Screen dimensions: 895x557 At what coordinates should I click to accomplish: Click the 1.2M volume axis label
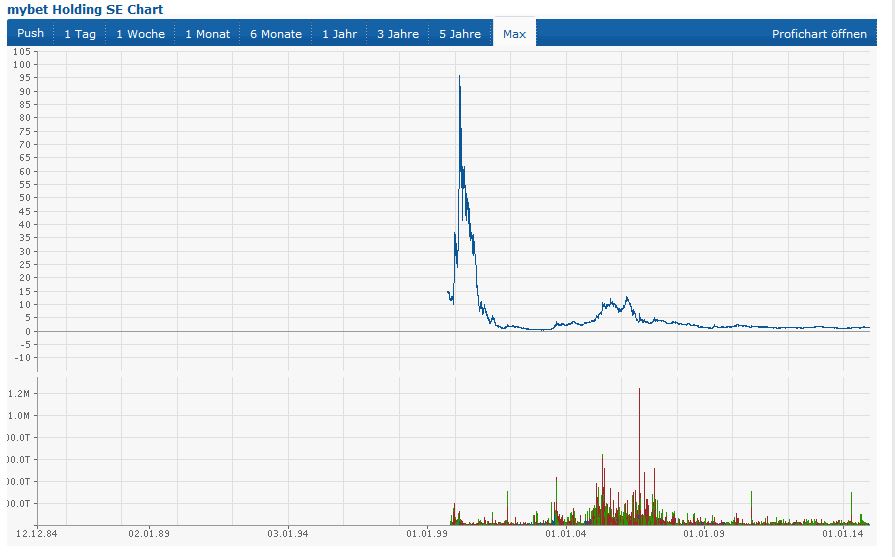[19, 393]
